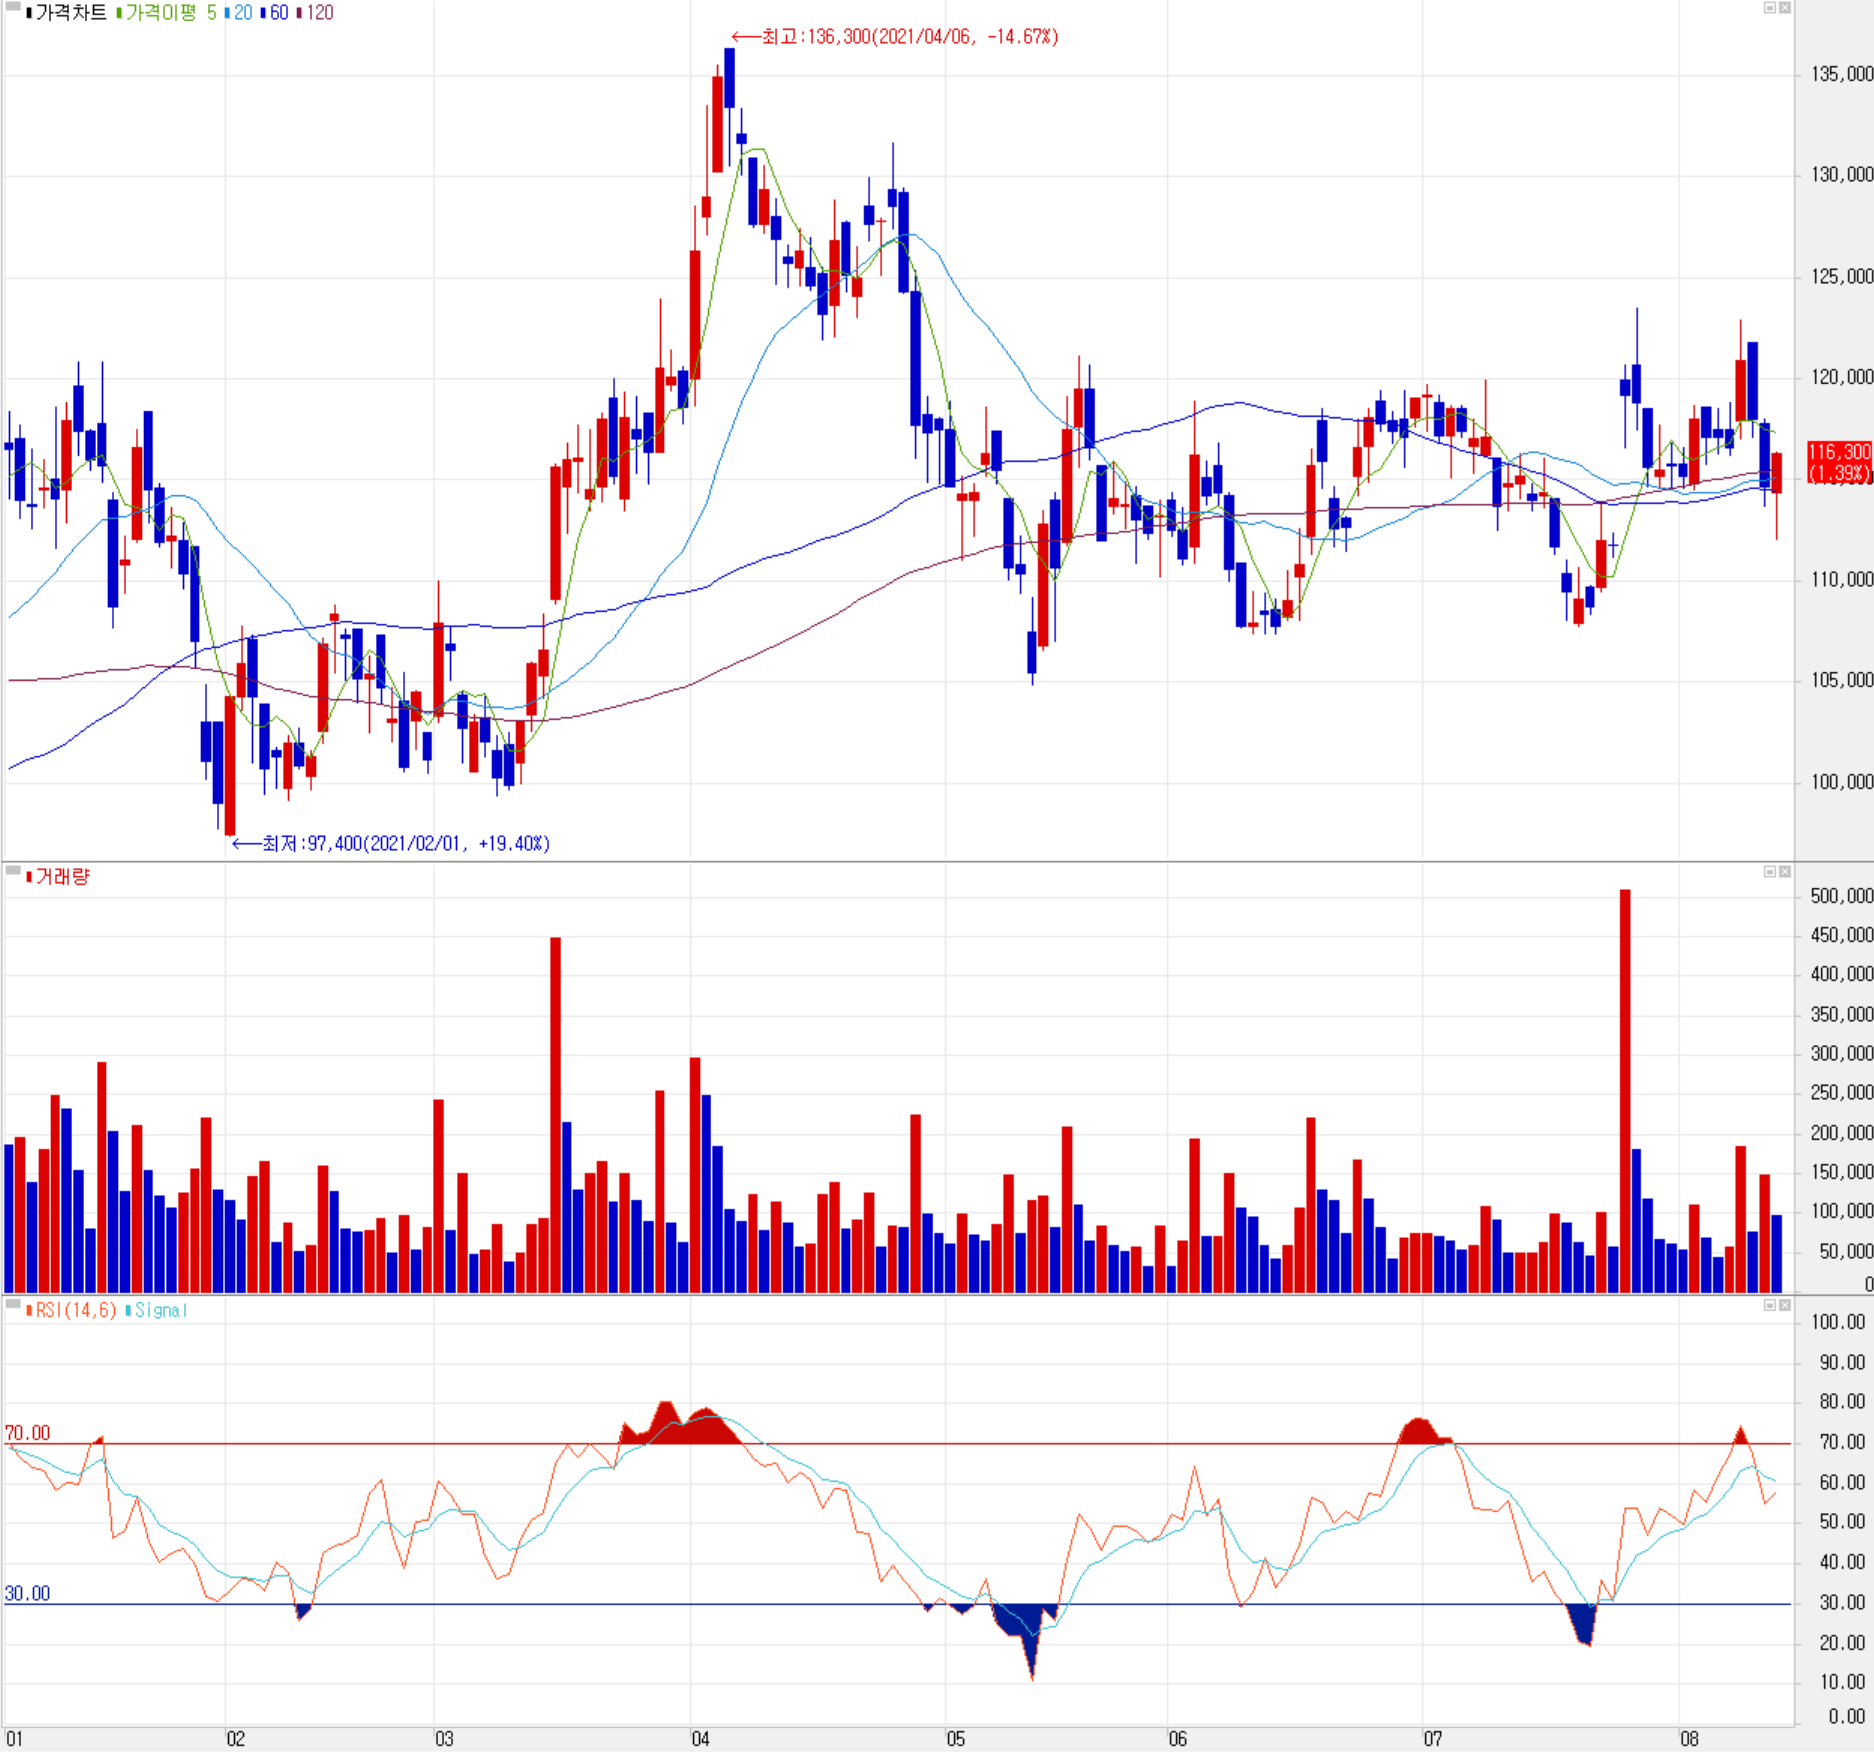Select the 가격차트 legend label
The image size is (1874, 1752).
(71, 13)
